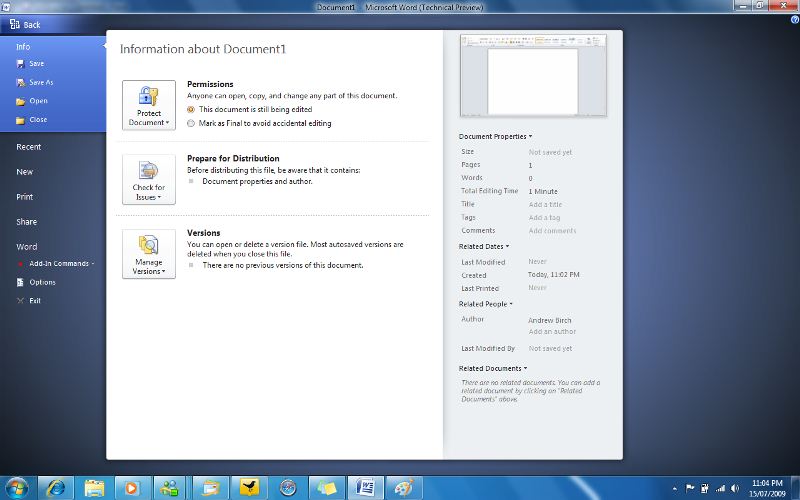Viewport: 800px width, 500px height.
Task: Open the Share tab
Action: [27, 222]
